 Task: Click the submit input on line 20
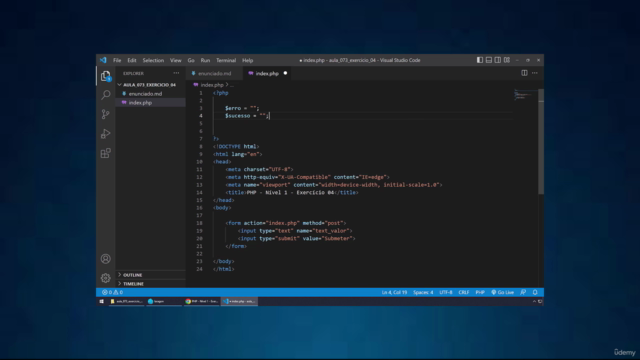click(297, 239)
